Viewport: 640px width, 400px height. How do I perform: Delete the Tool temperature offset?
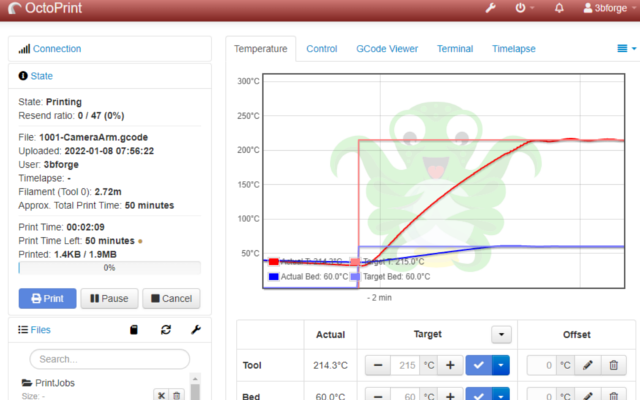(613, 365)
